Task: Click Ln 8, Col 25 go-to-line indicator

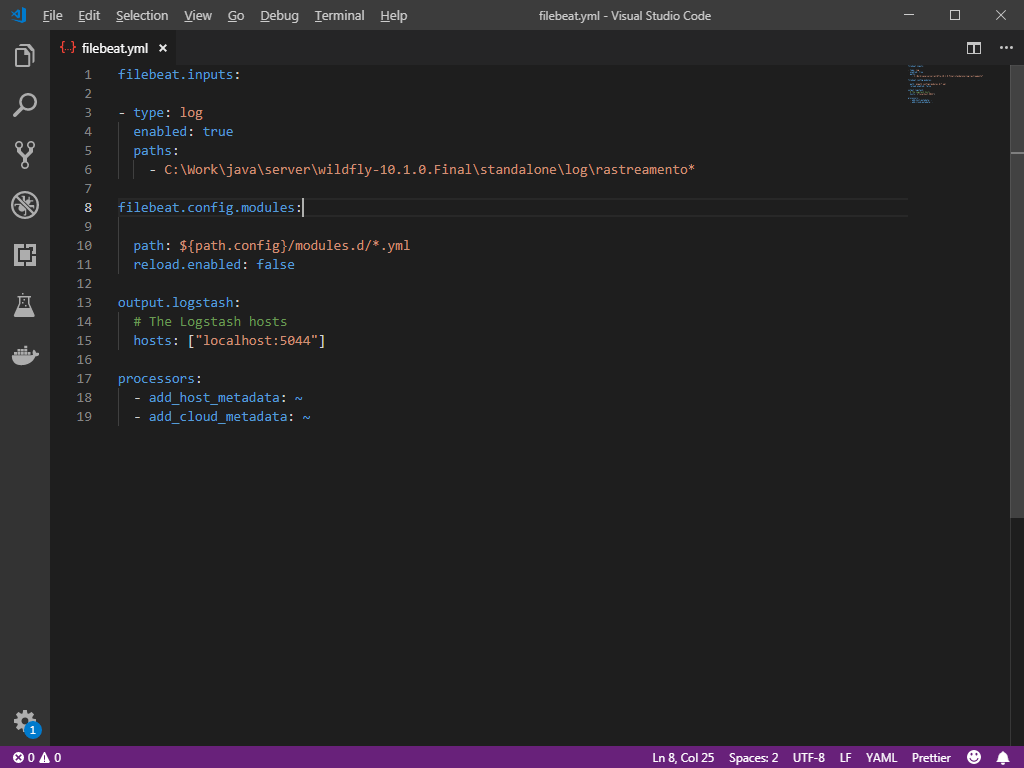Action: [682, 758]
